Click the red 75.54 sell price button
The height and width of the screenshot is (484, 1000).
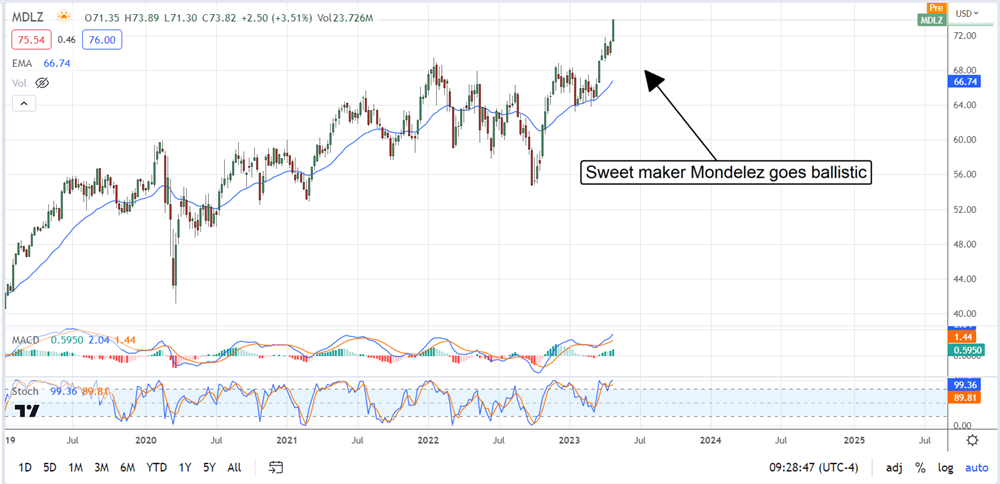[x=30, y=39]
